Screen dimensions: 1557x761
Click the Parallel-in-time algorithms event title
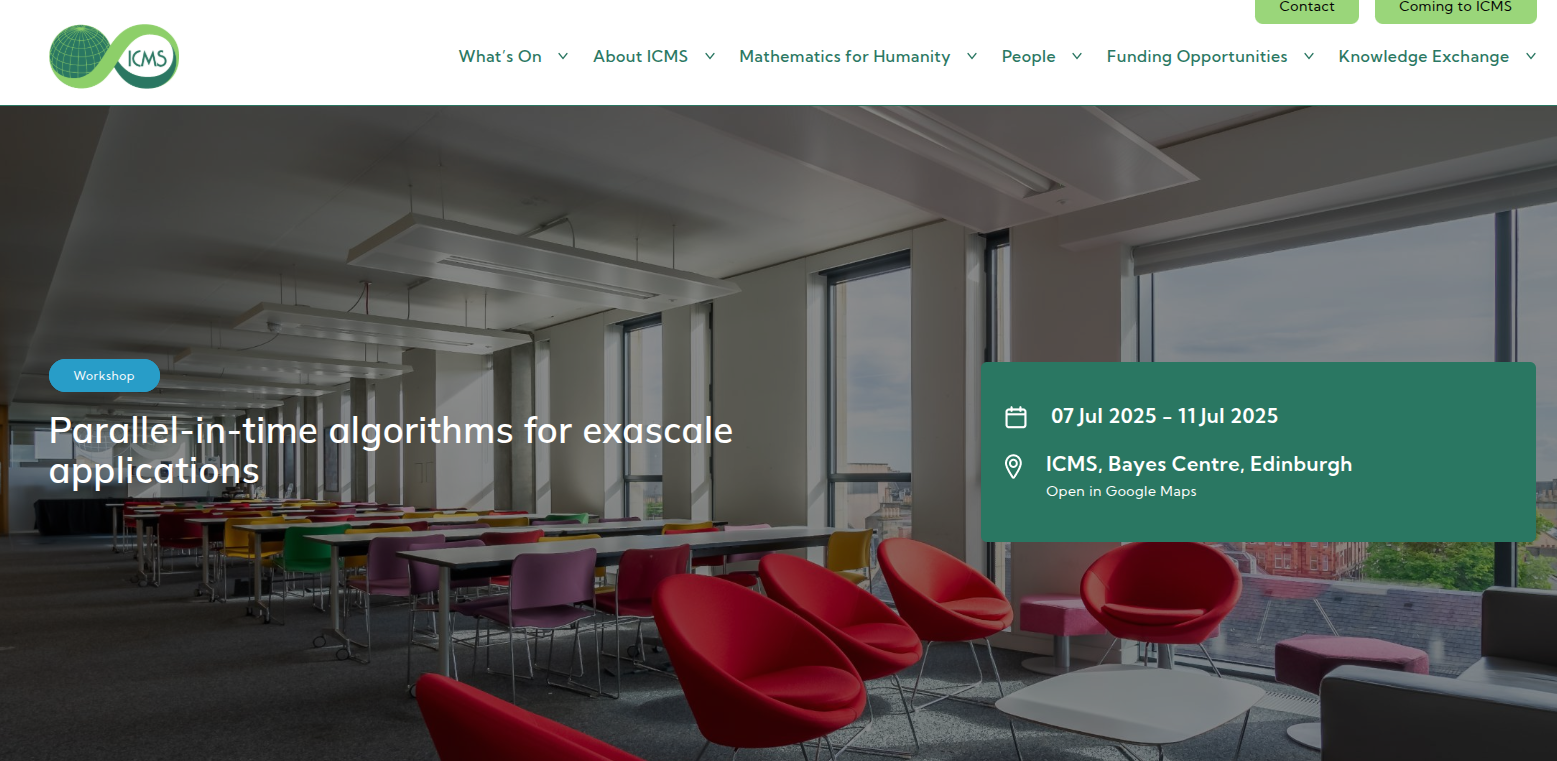pyautogui.click(x=391, y=450)
